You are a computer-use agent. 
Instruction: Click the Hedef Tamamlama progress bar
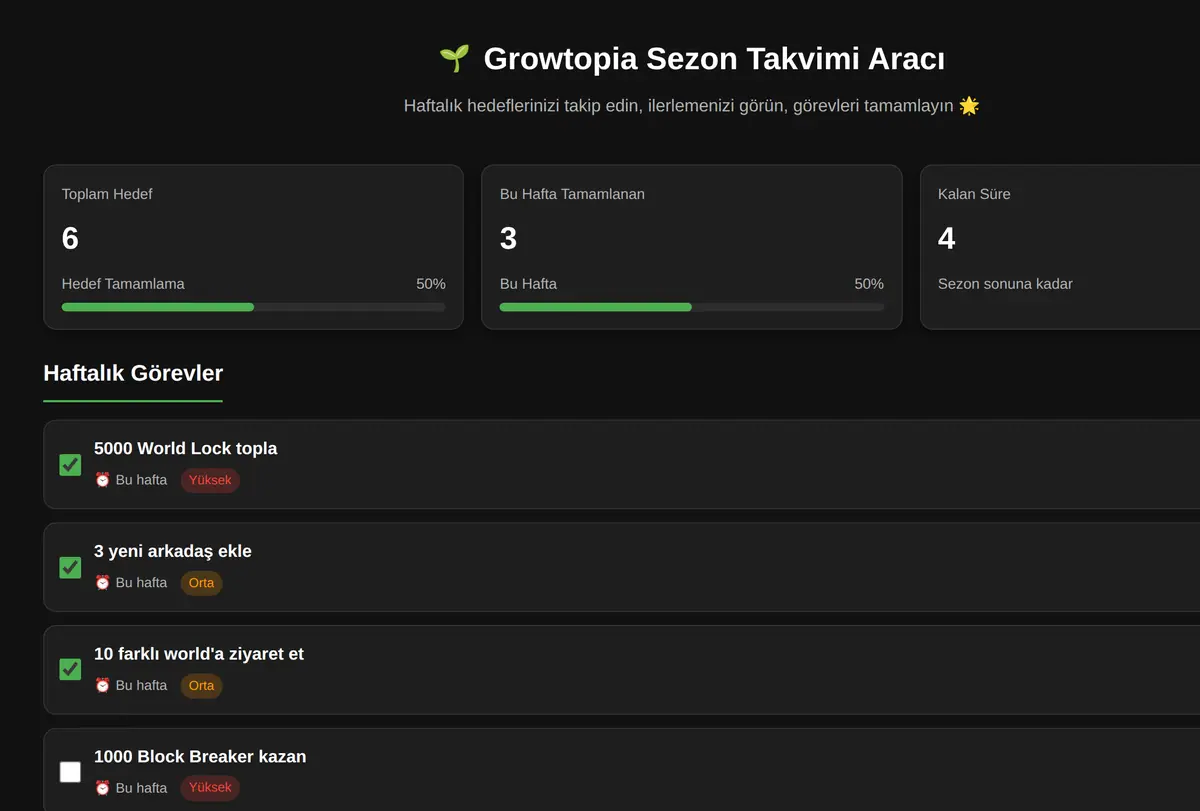[x=254, y=307]
